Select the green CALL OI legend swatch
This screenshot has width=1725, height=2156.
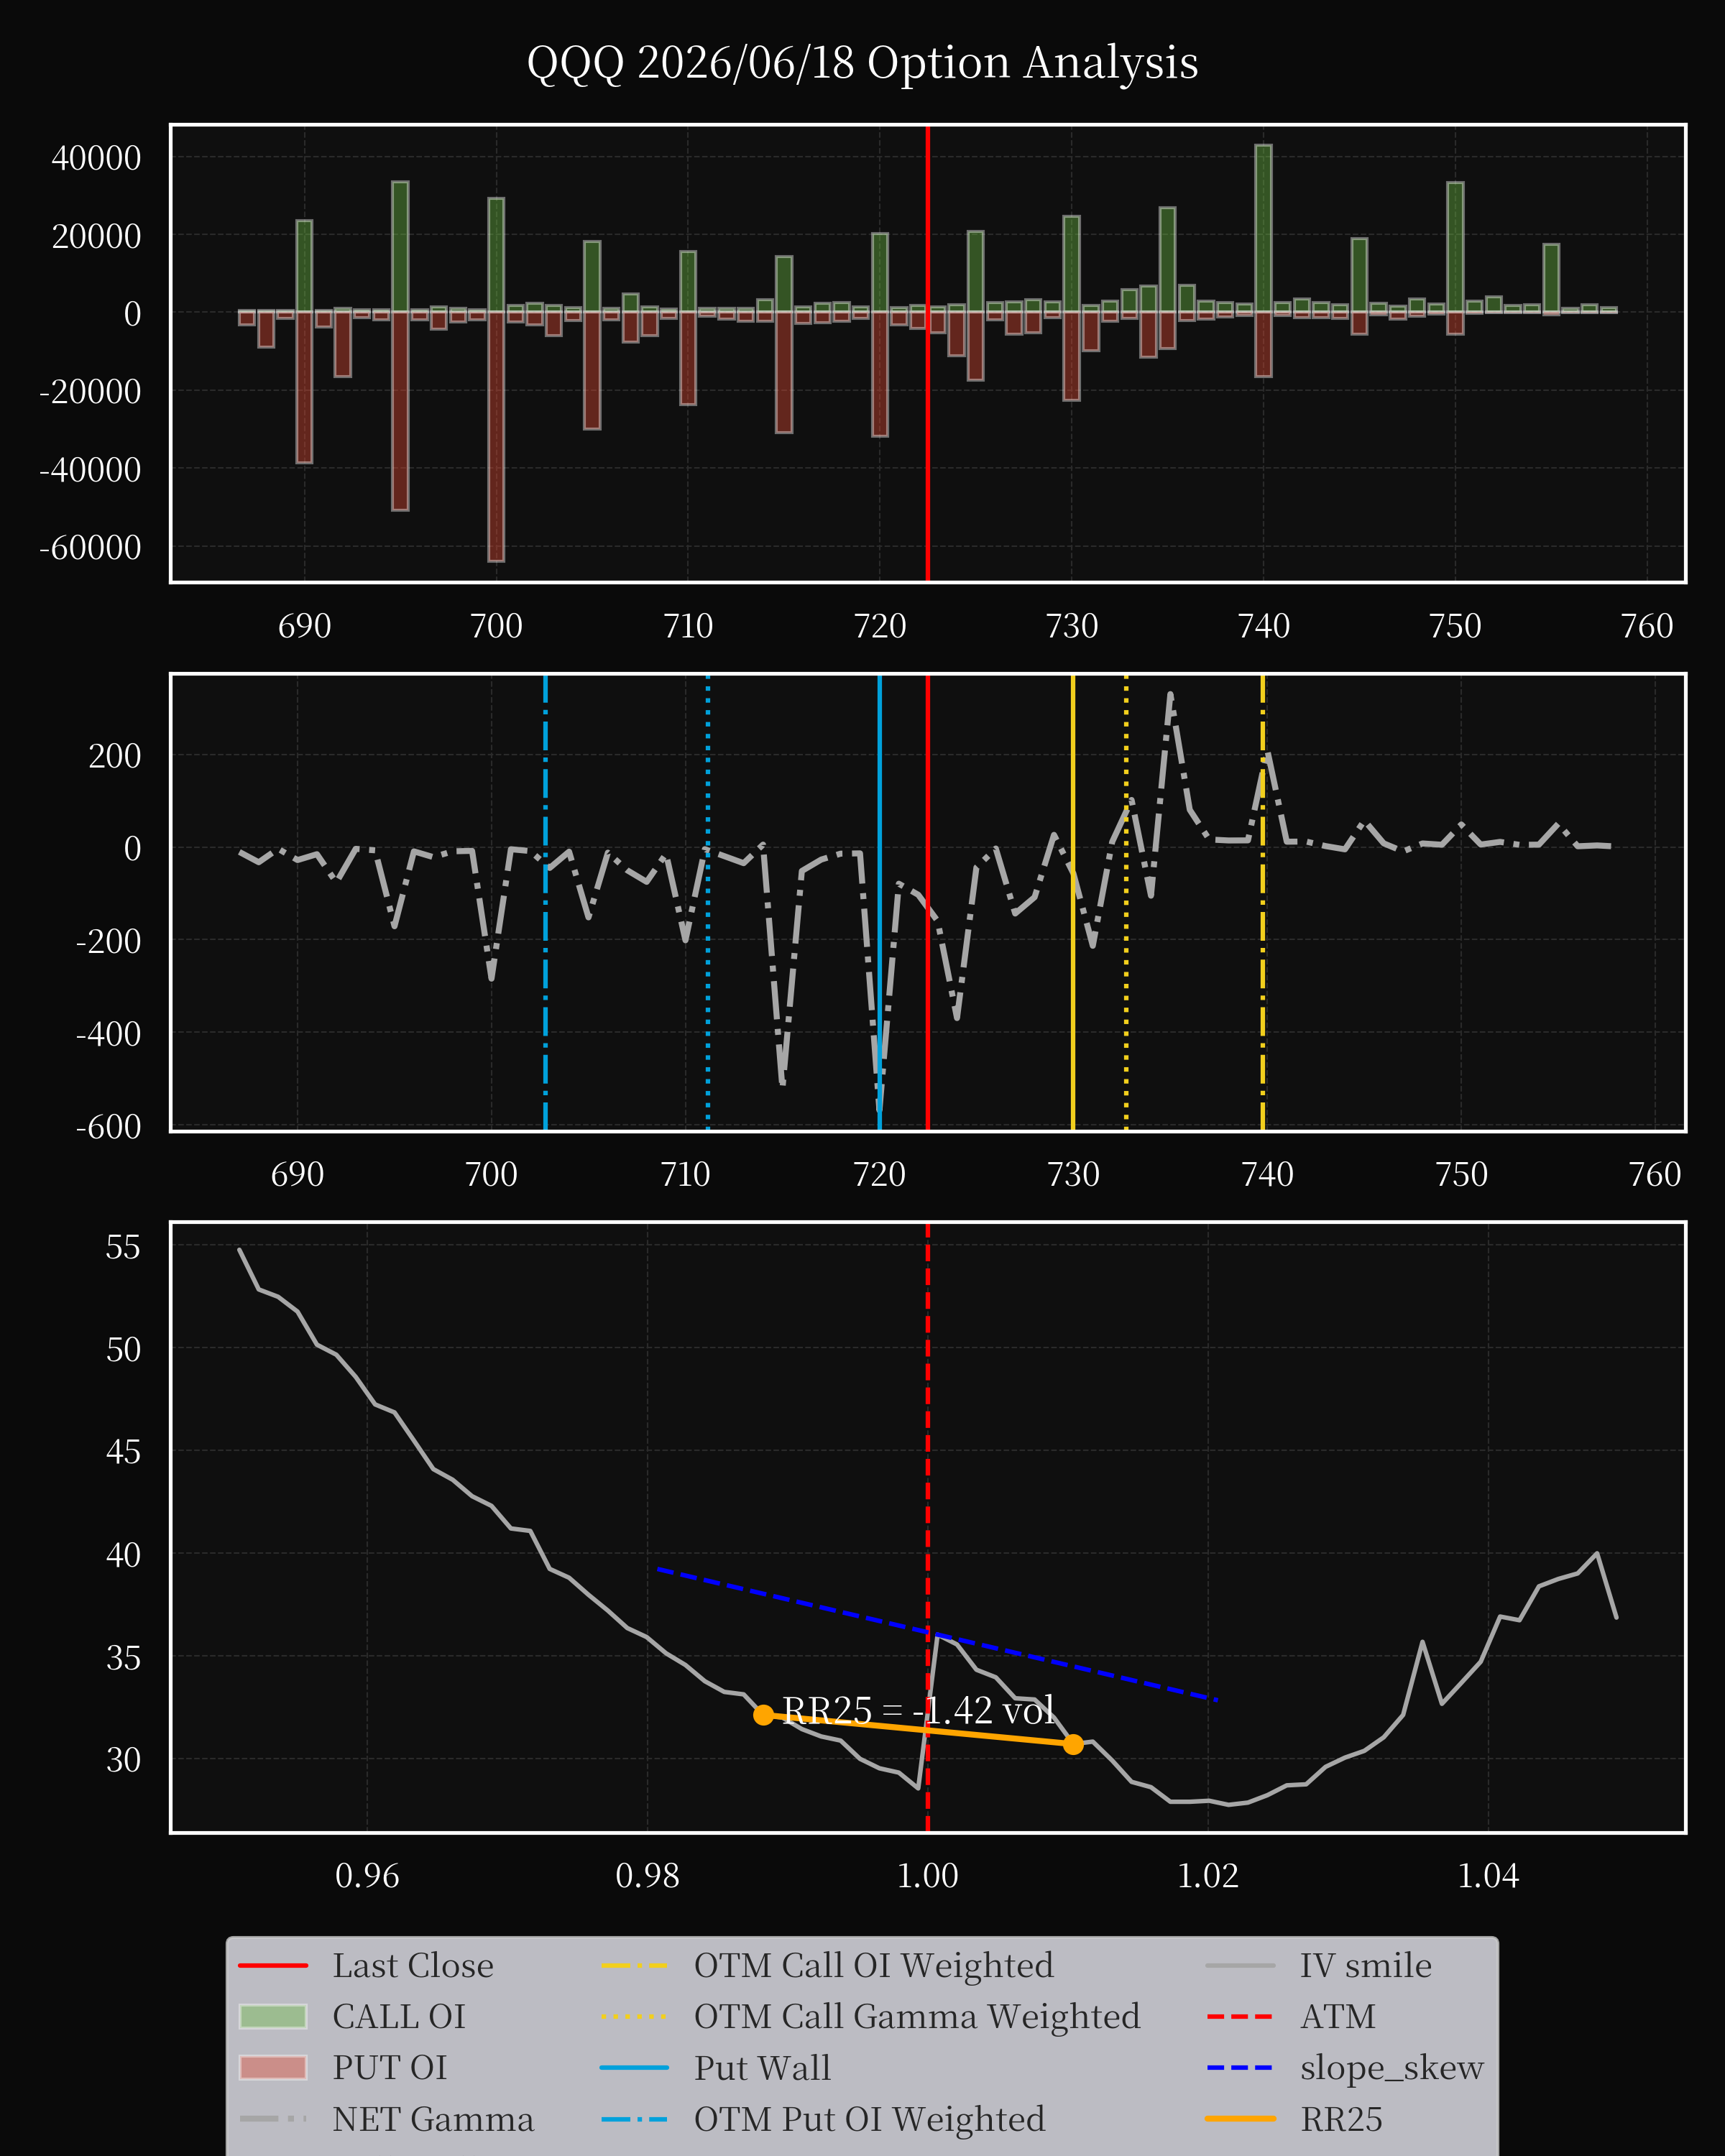273,2016
